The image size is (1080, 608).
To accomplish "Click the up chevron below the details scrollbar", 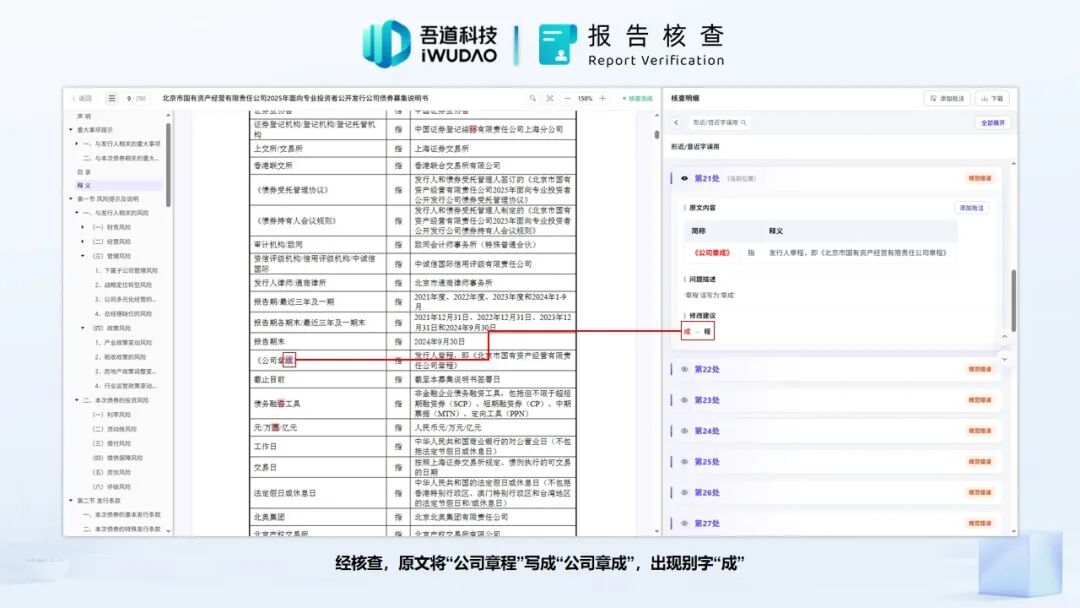I will click(x=1004, y=337).
